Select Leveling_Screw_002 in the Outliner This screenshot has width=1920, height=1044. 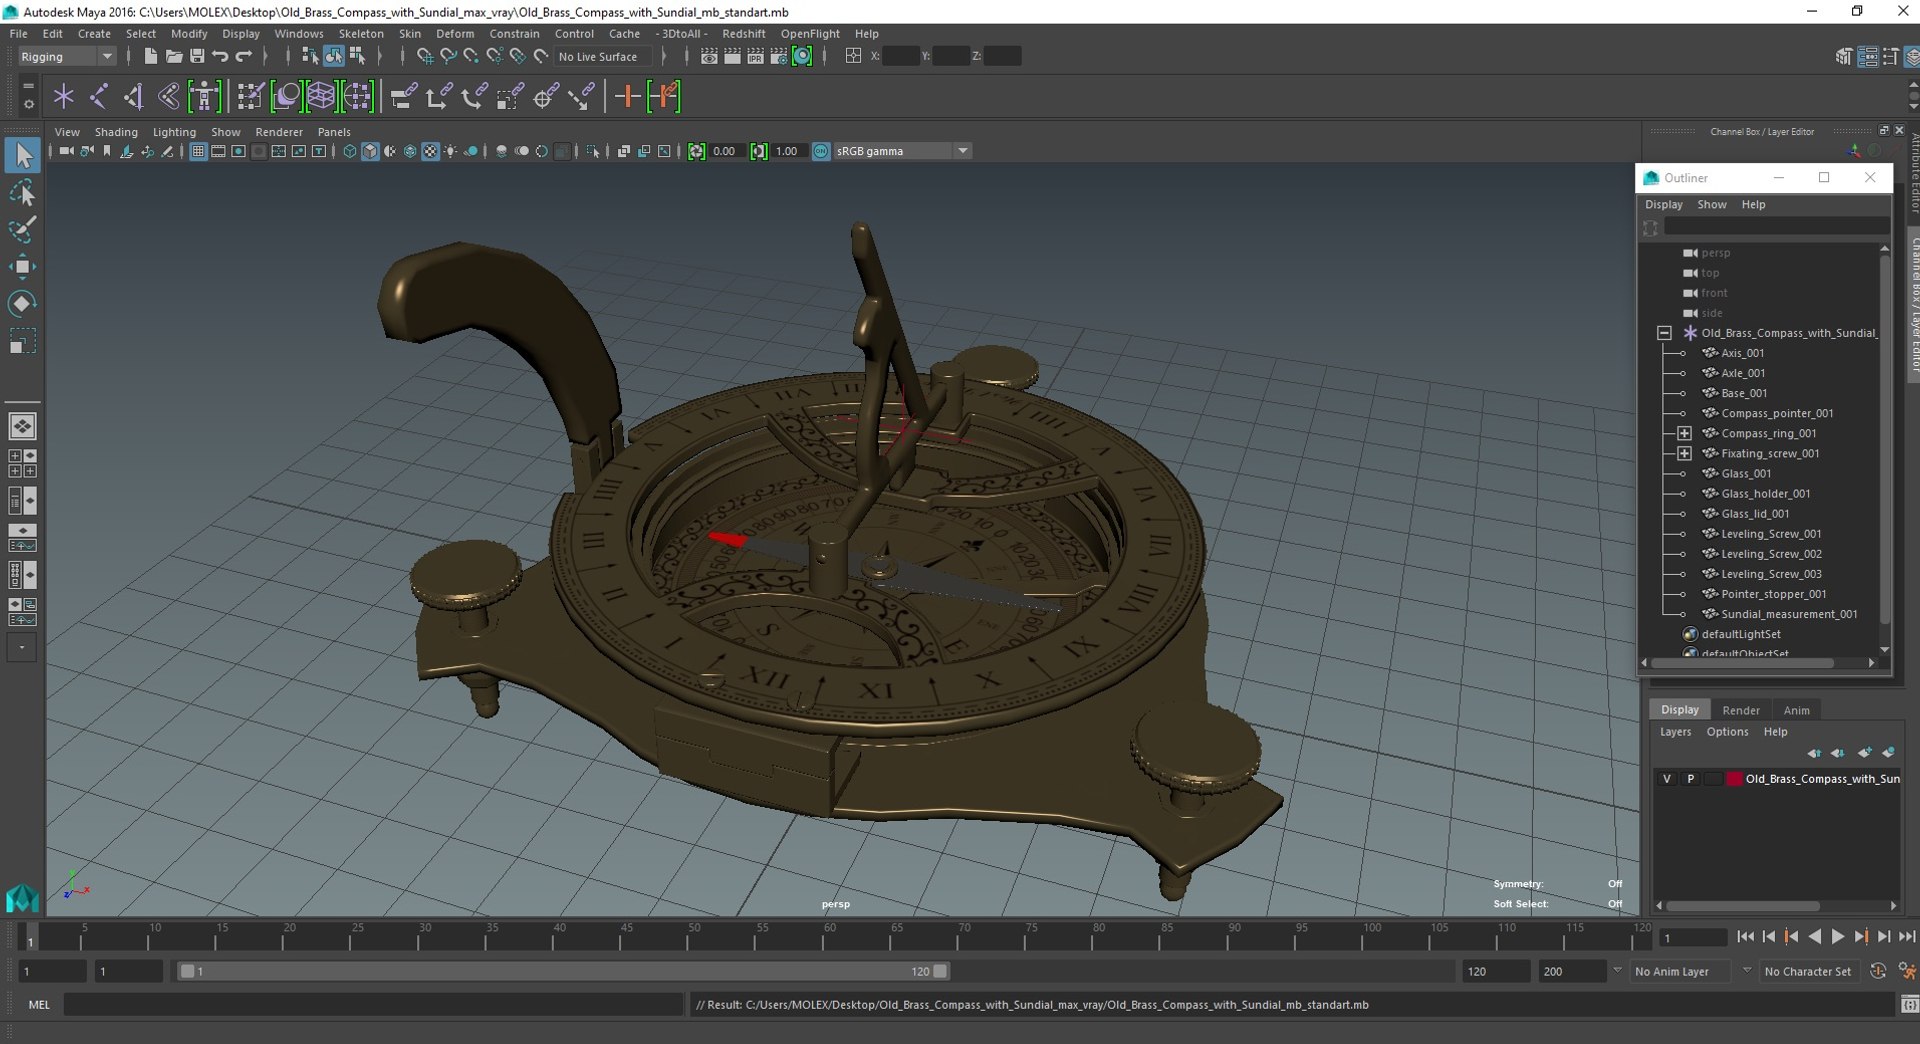tap(1771, 553)
